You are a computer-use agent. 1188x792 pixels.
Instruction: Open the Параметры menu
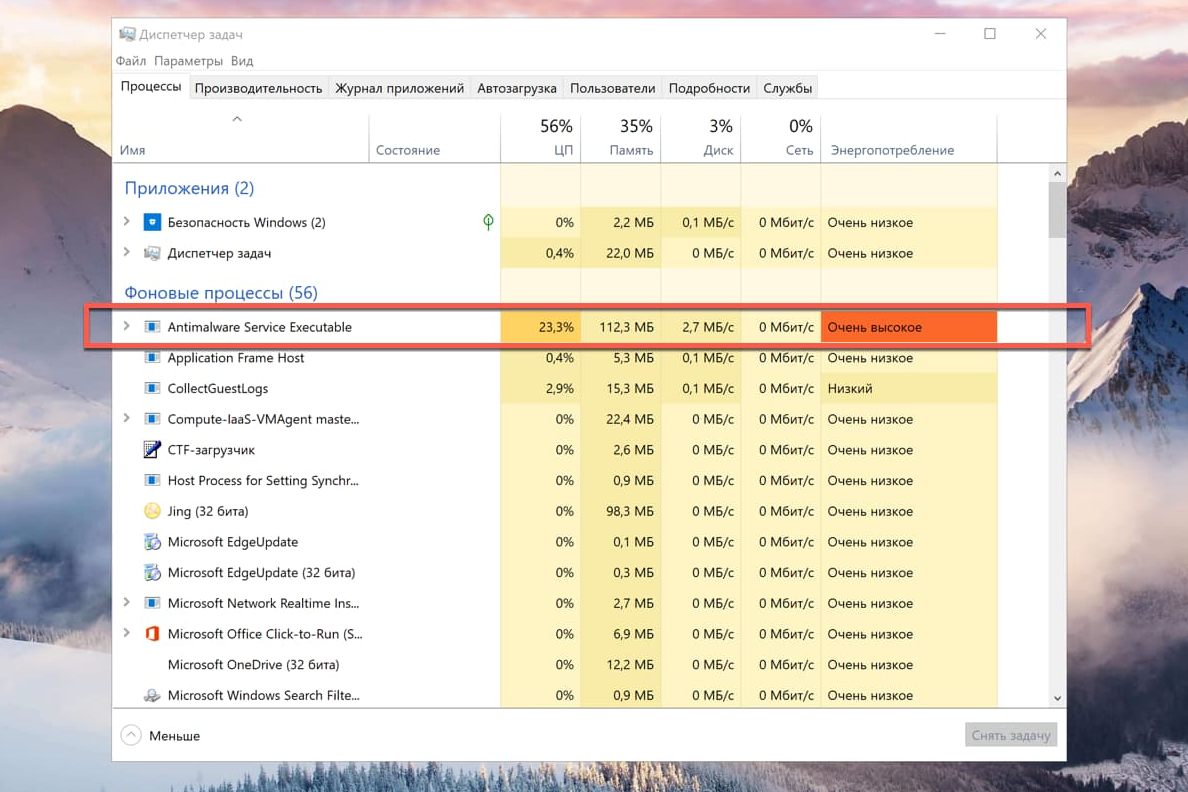188,61
